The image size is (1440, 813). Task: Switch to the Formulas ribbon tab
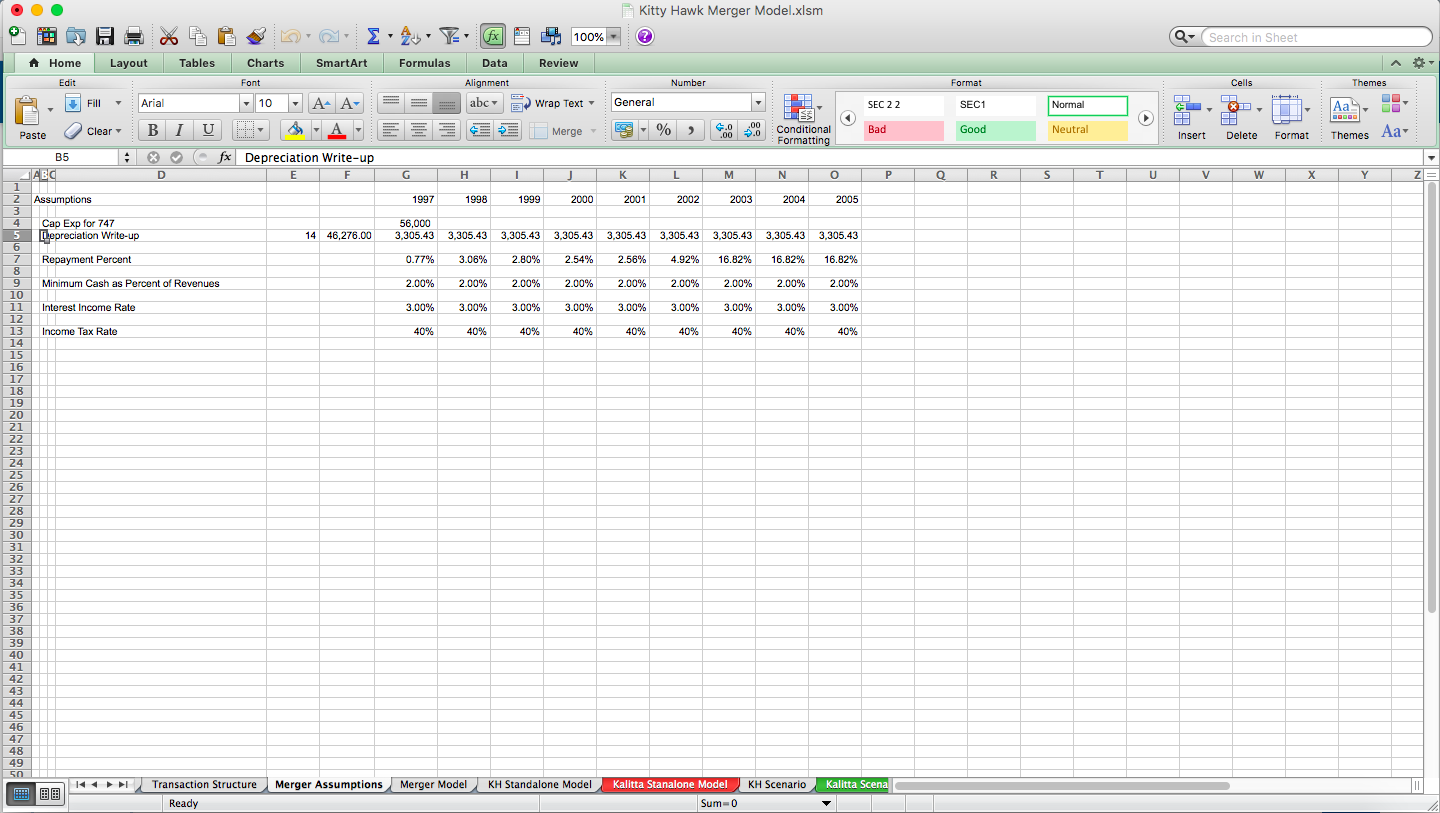(424, 62)
